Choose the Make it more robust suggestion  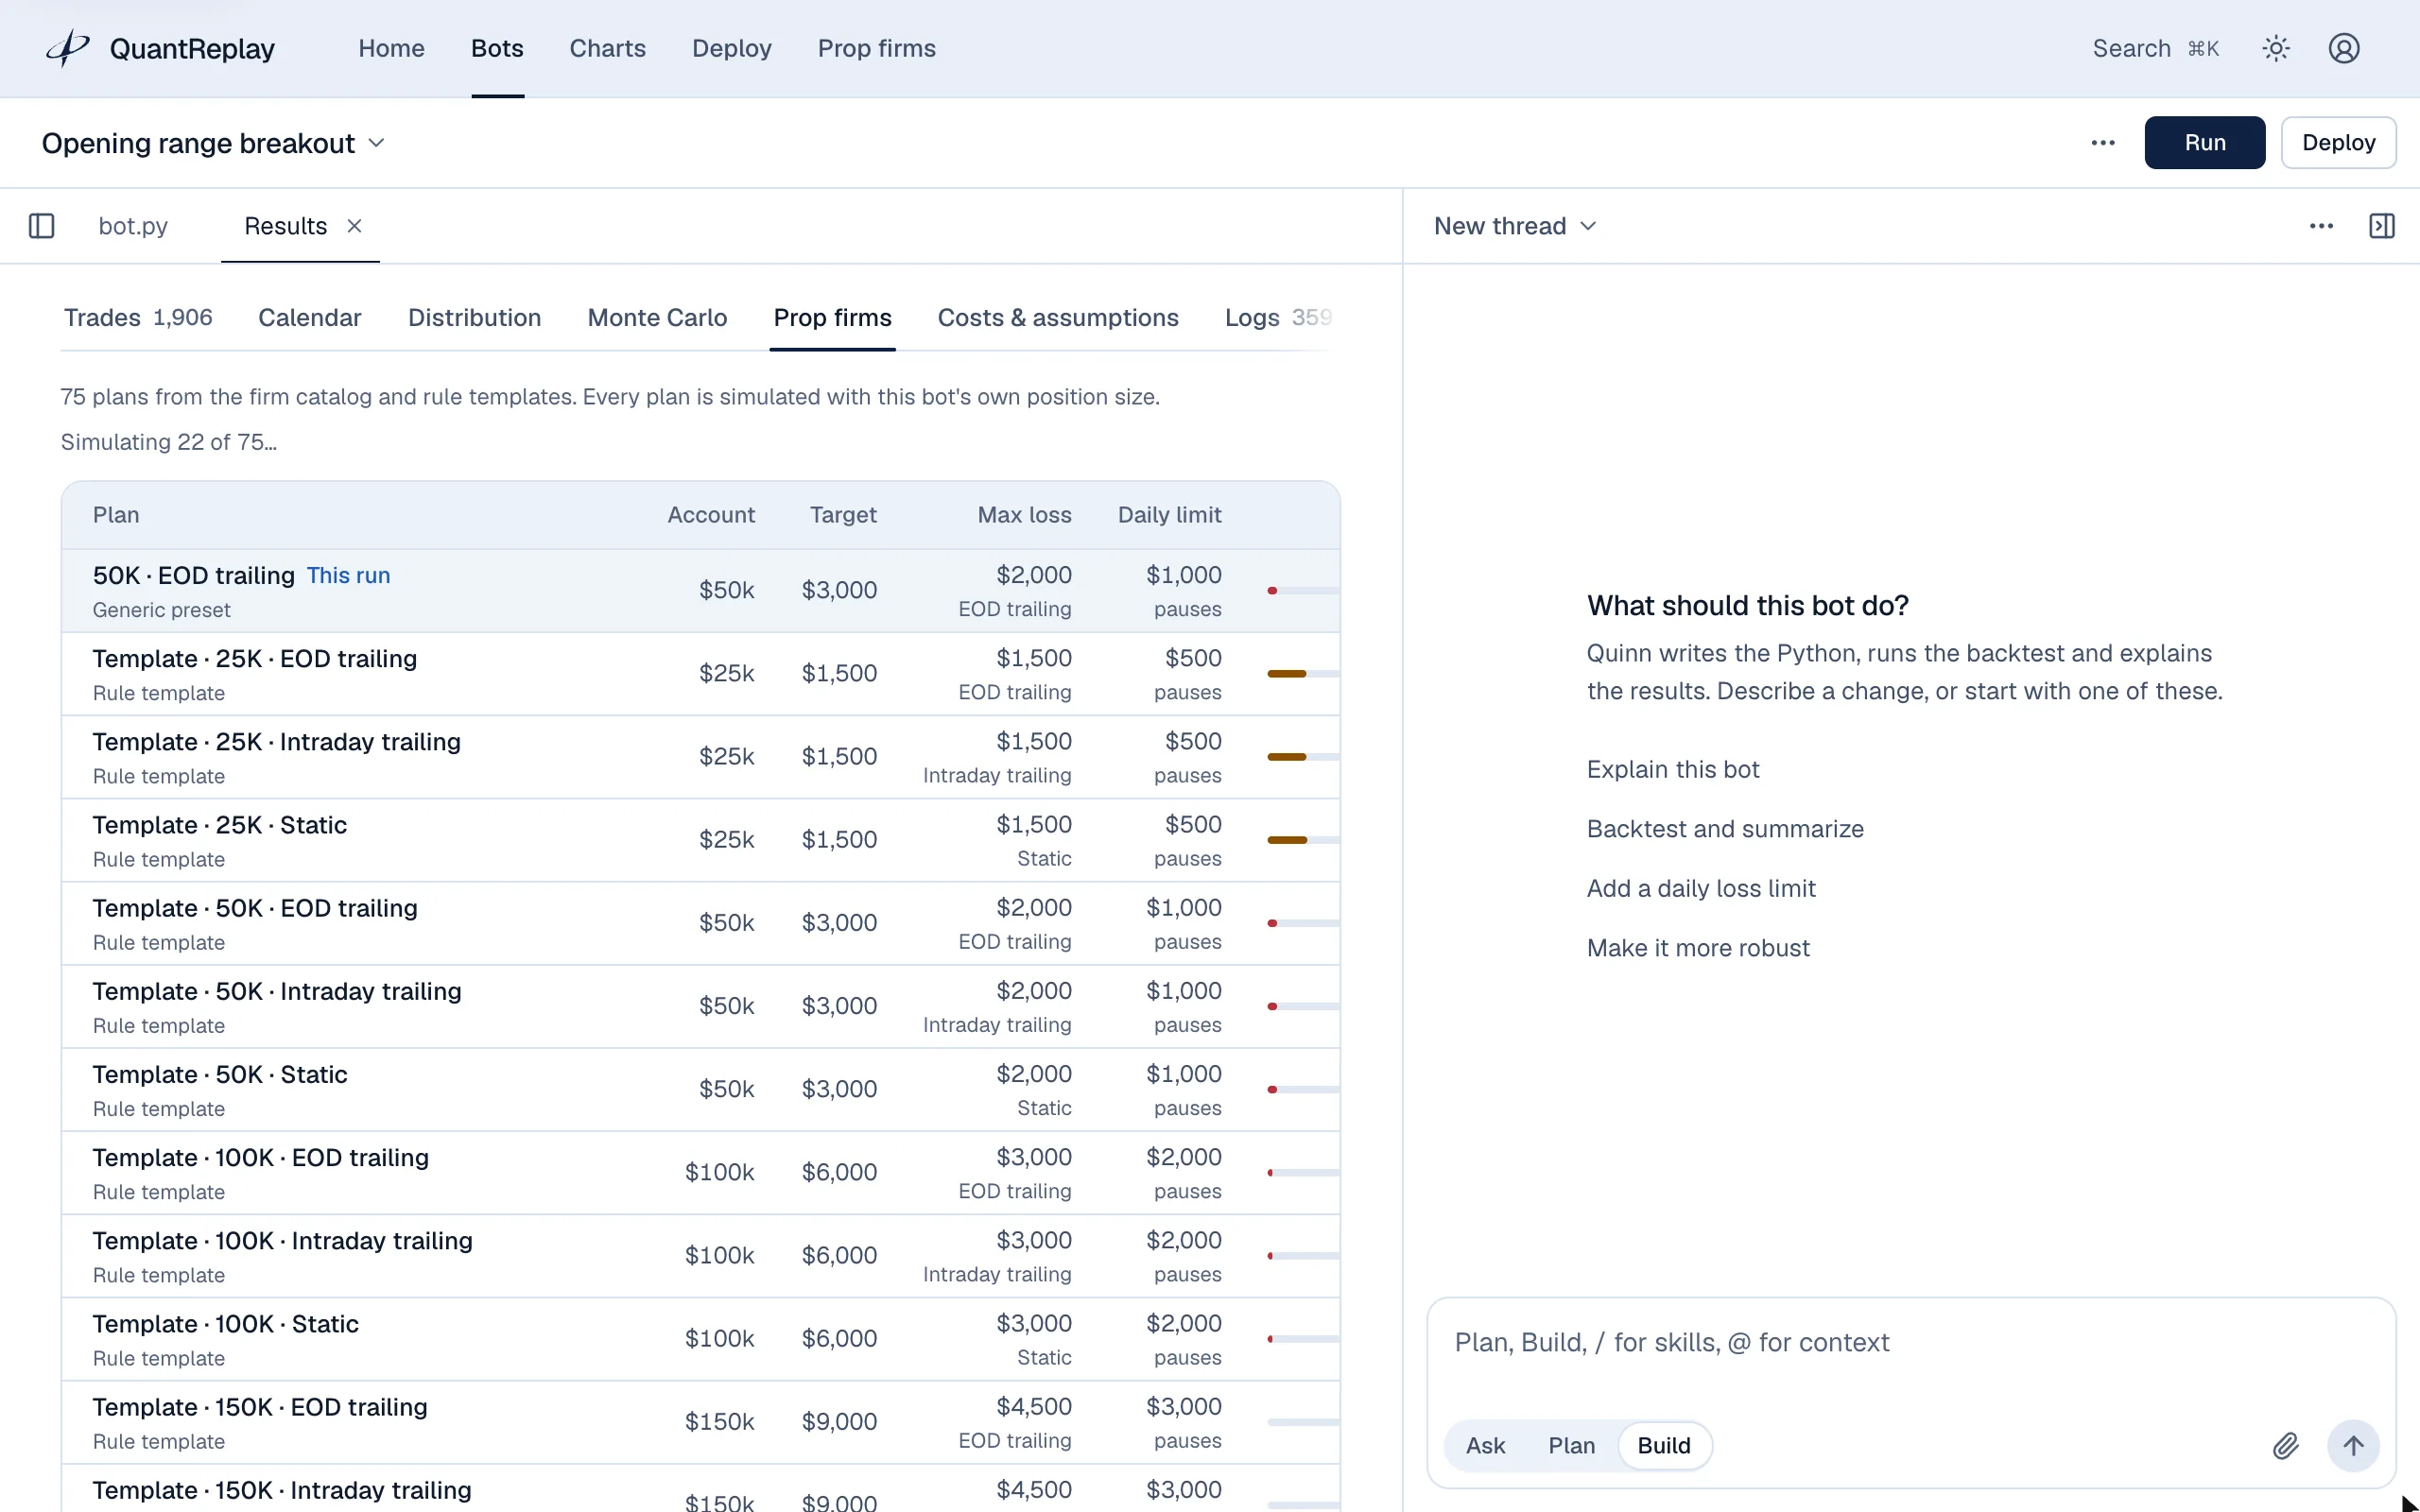click(1698, 948)
